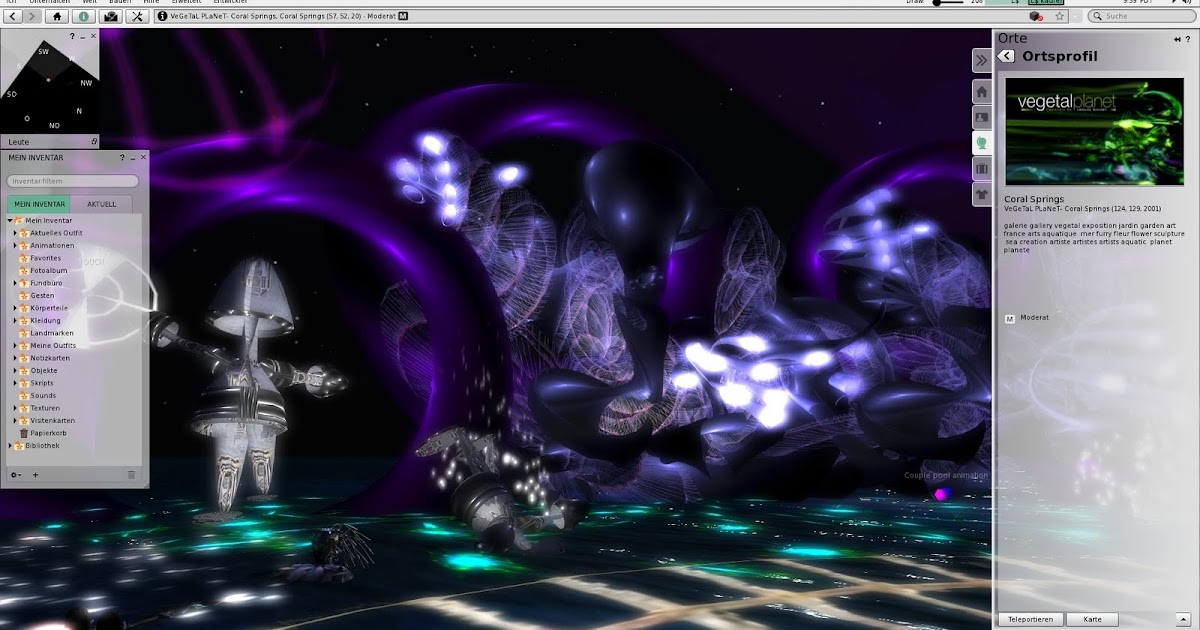Open the sidebar inventory suitcase tab
The image size is (1200, 630).
point(981,169)
